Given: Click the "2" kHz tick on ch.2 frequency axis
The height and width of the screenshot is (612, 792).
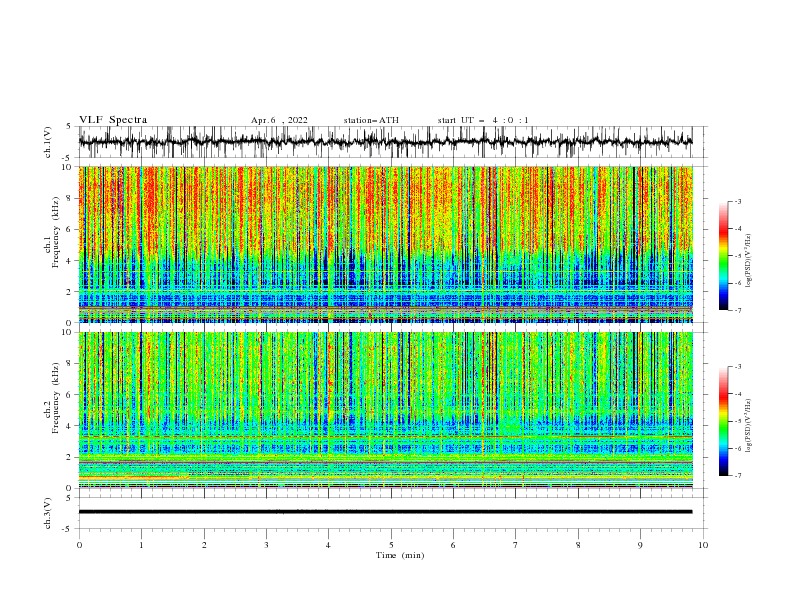Looking at the screenshot, I should 69,457.
